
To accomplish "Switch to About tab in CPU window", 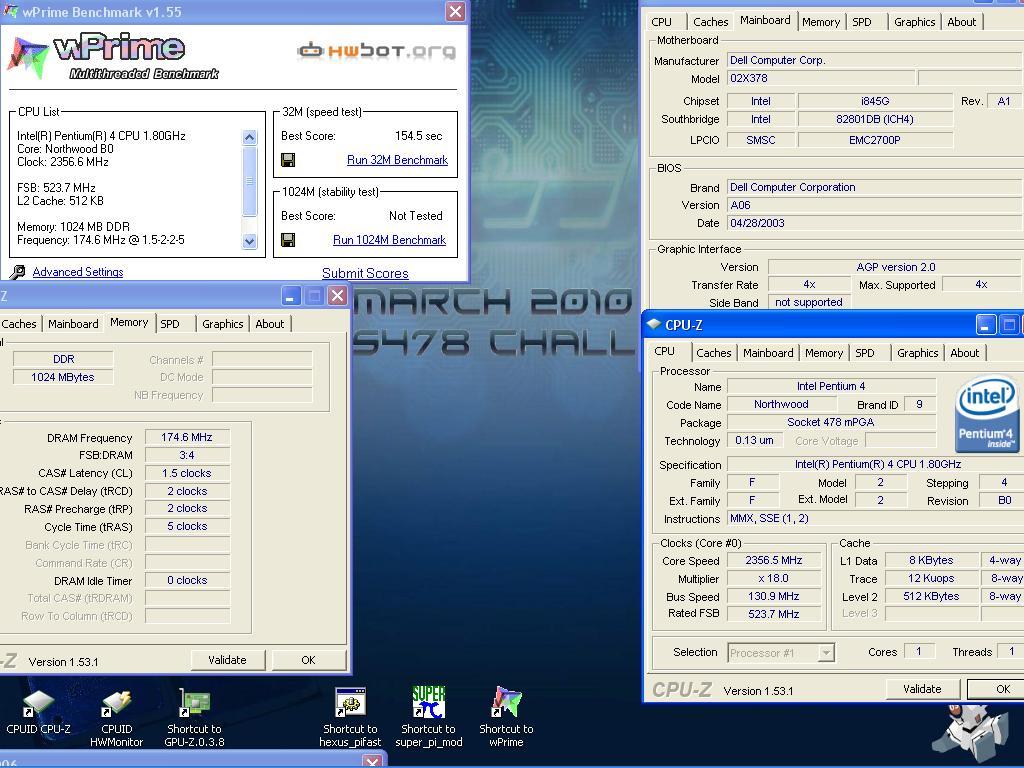I will 965,353.
